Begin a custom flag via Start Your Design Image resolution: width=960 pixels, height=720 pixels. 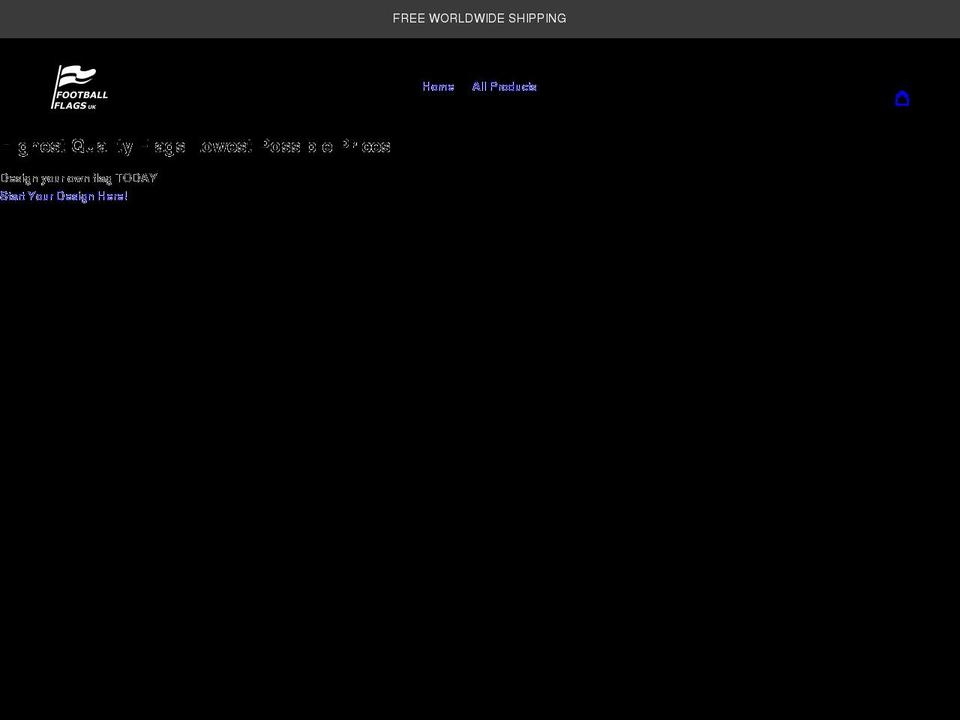coord(64,196)
